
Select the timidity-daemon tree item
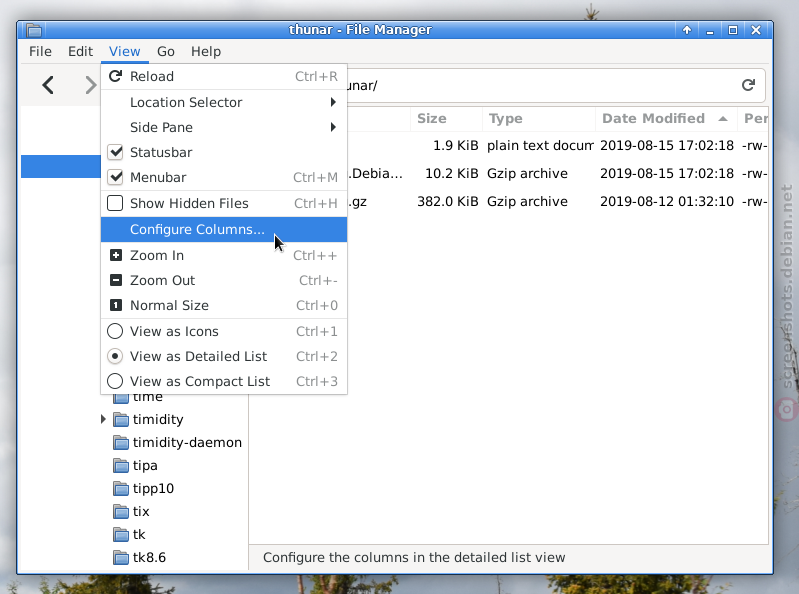pyautogui.click(x=187, y=442)
